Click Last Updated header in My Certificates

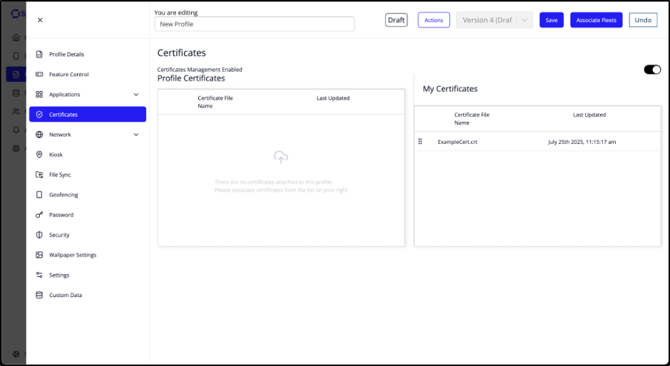point(589,115)
